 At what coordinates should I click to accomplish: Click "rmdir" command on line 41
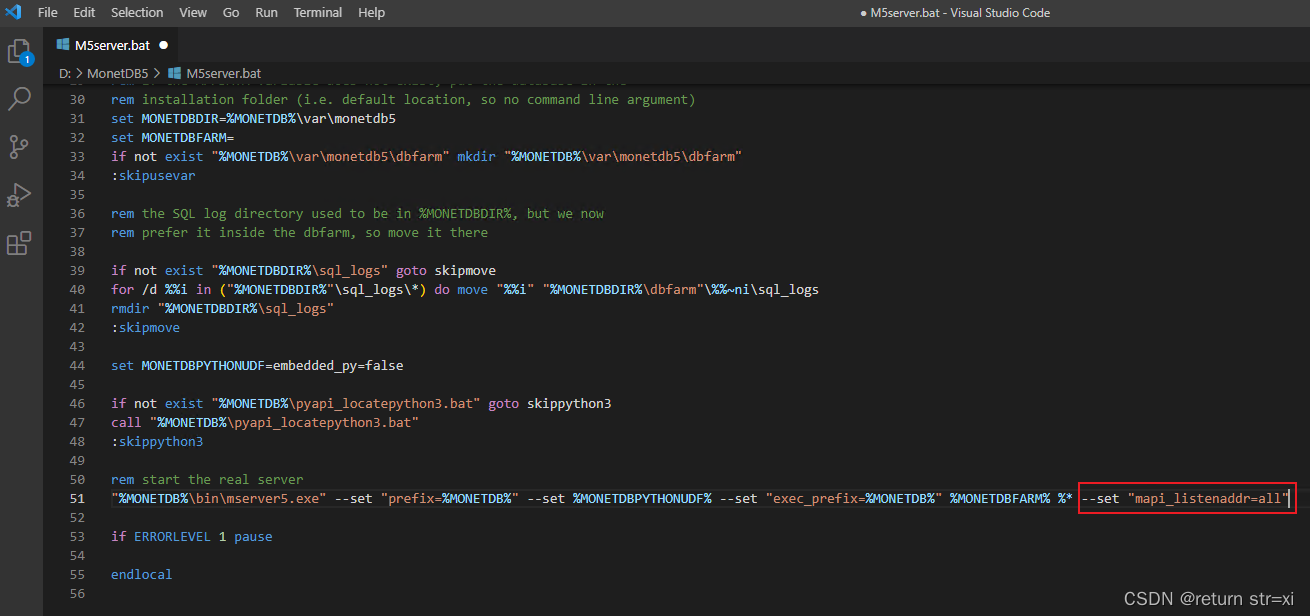pyautogui.click(x=130, y=308)
